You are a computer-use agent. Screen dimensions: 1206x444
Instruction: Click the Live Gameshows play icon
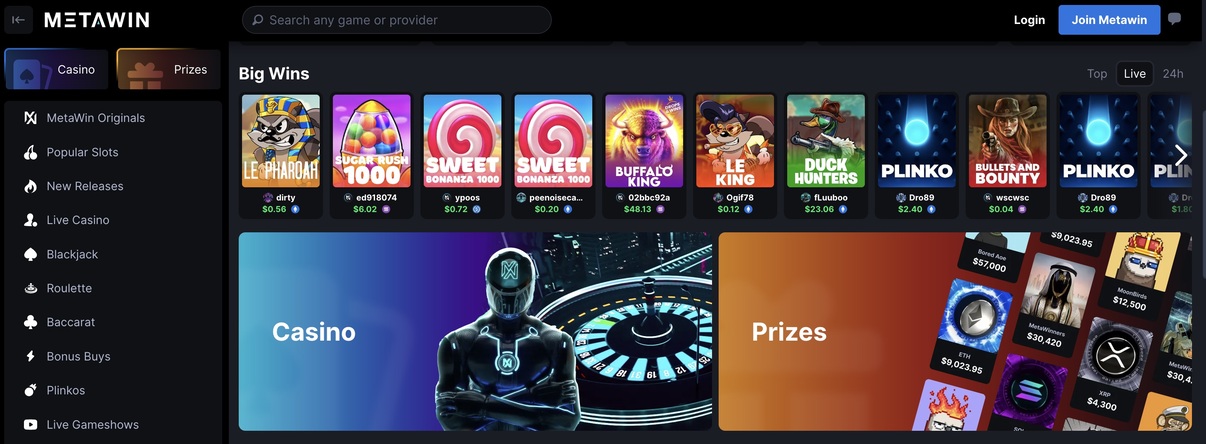[30, 424]
